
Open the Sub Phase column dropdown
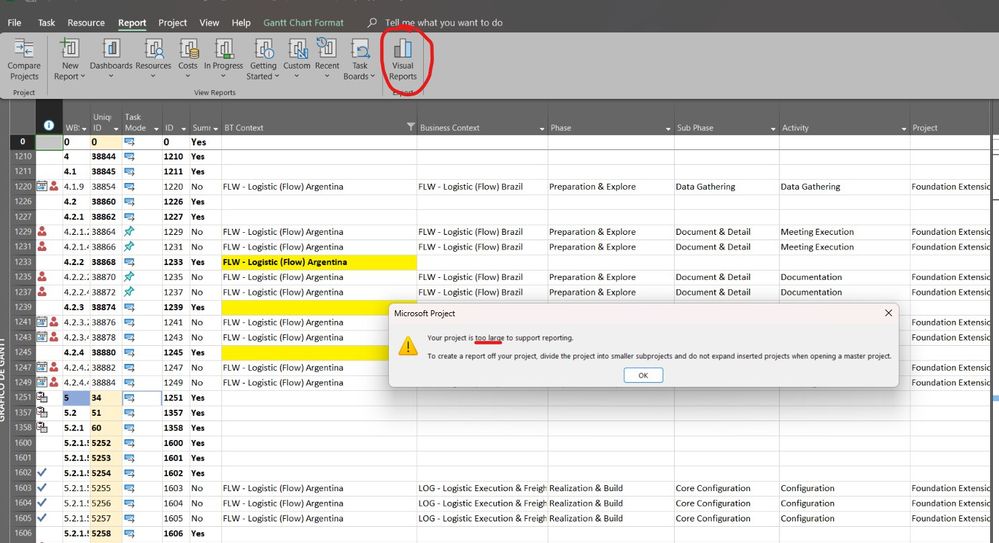tap(773, 128)
